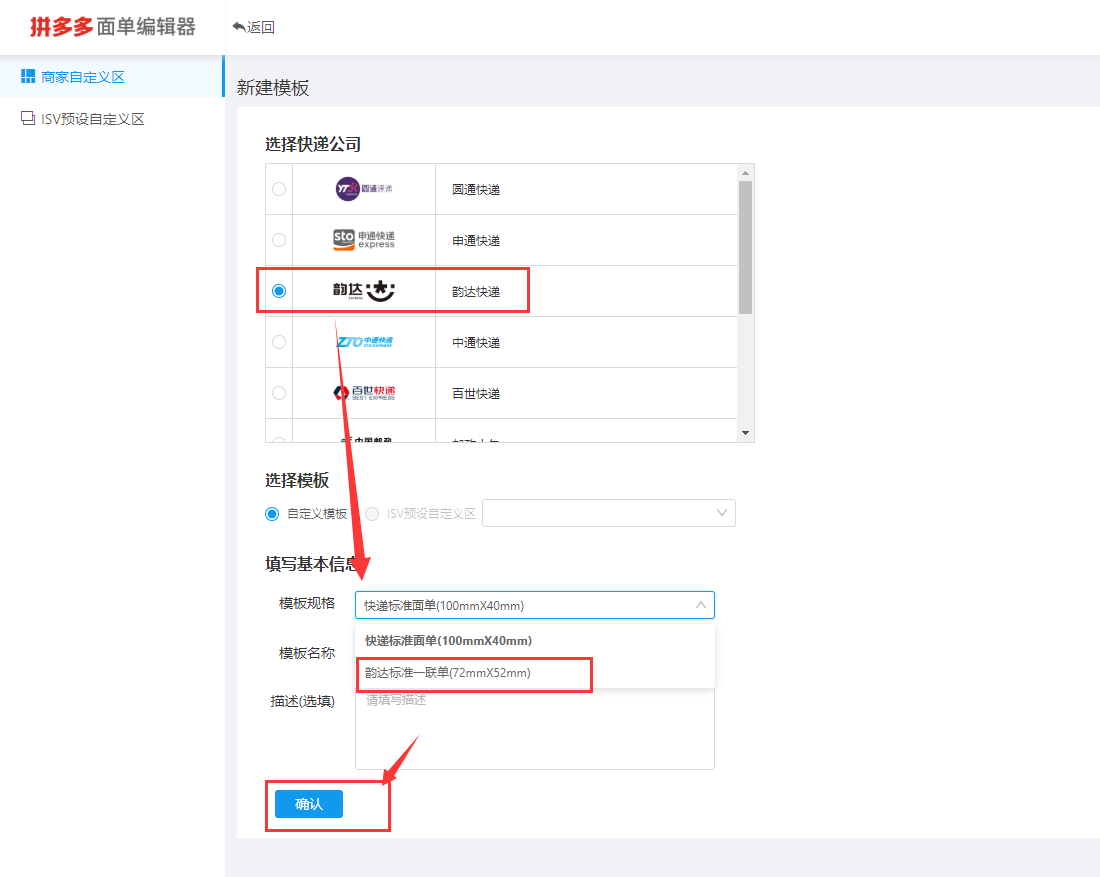Viewport: 1100px width, 877px height.
Task: Select the 韵达快递 radio button
Action: 279,290
